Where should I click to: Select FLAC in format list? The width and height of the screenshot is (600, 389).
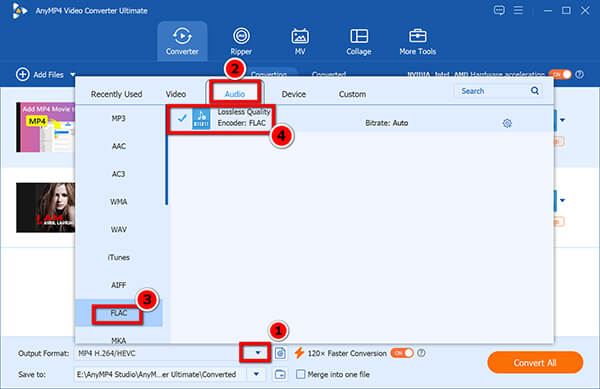(119, 313)
